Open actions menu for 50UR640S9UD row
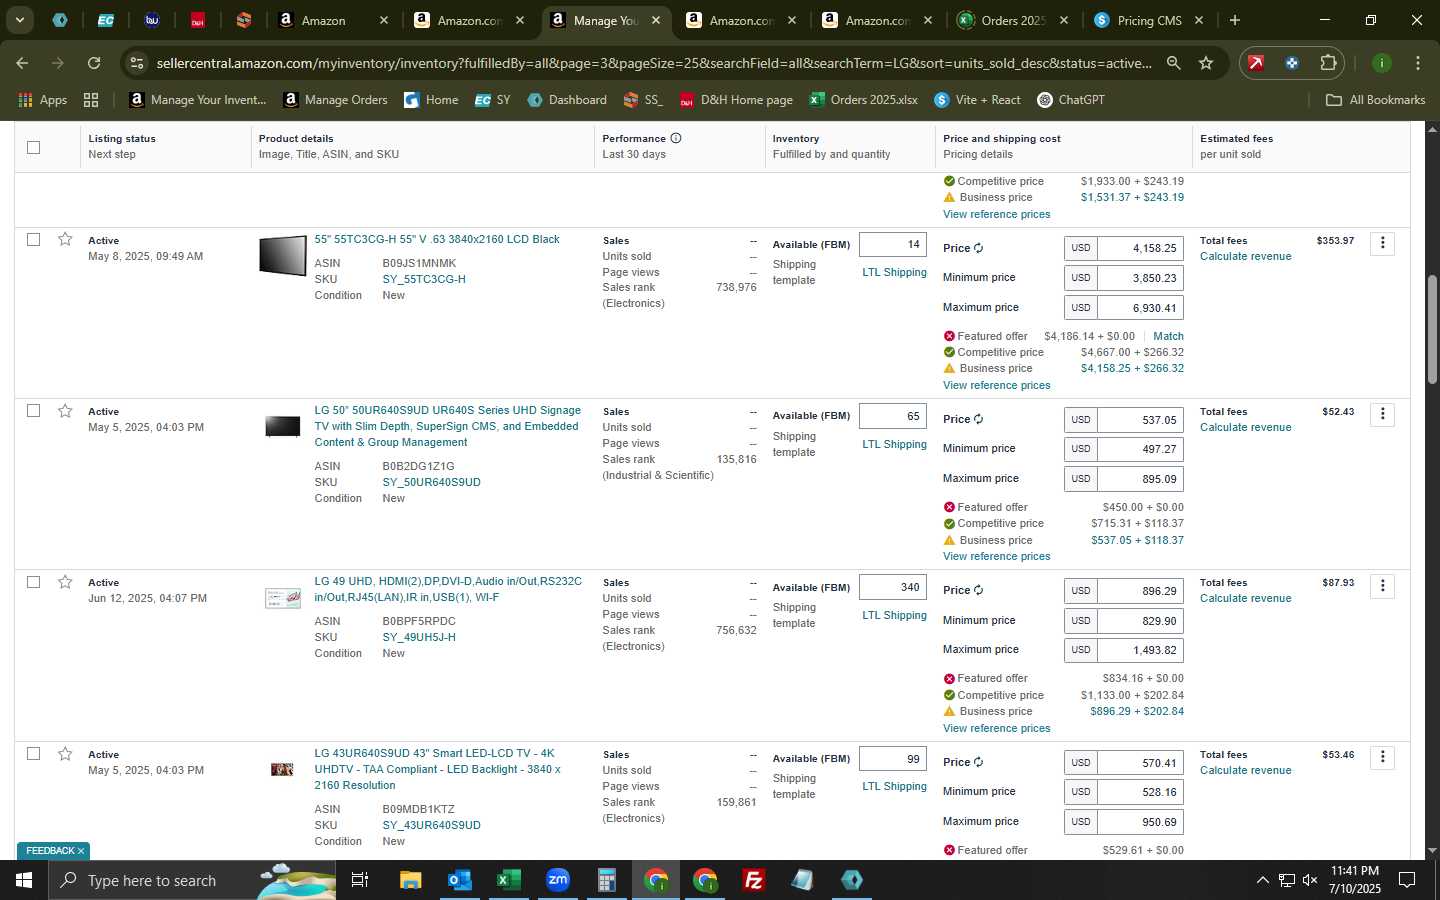This screenshot has width=1440, height=900. pyautogui.click(x=1382, y=414)
